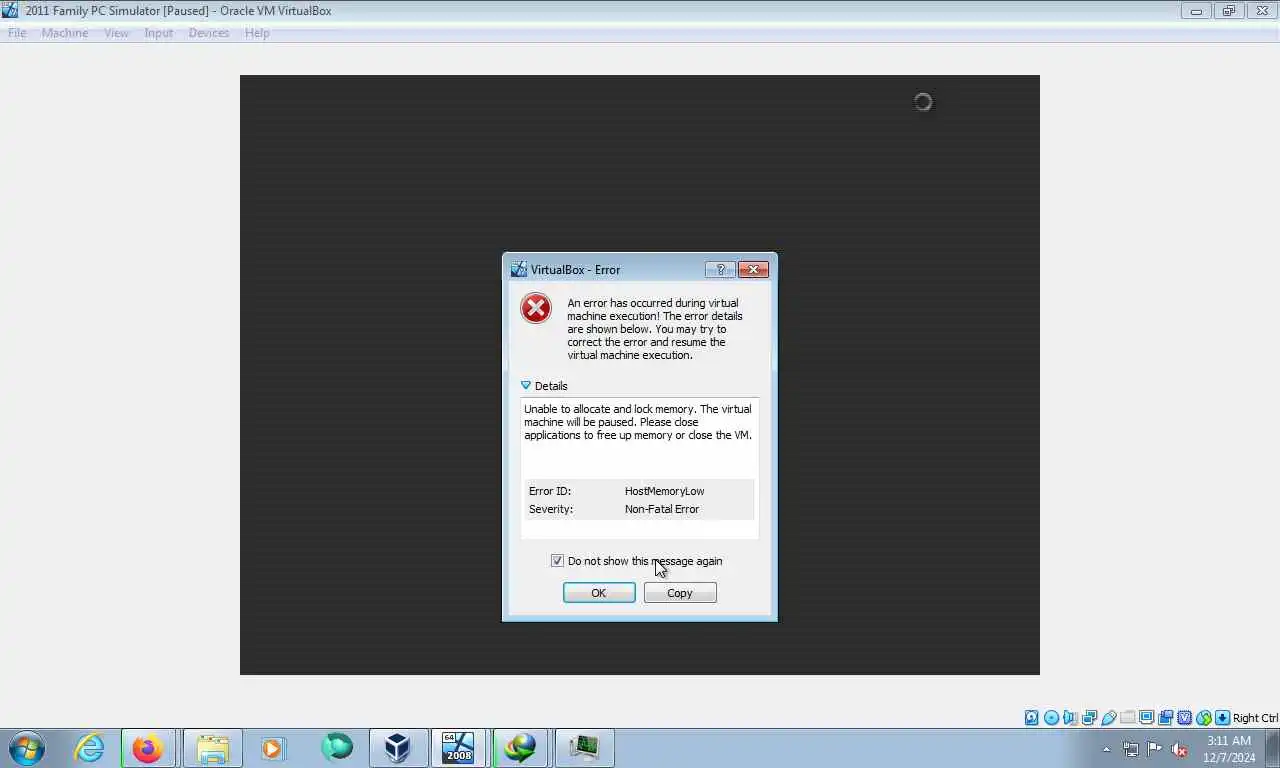
Task: Launch Internet Explorer from the taskbar
Action: (89, 748)
